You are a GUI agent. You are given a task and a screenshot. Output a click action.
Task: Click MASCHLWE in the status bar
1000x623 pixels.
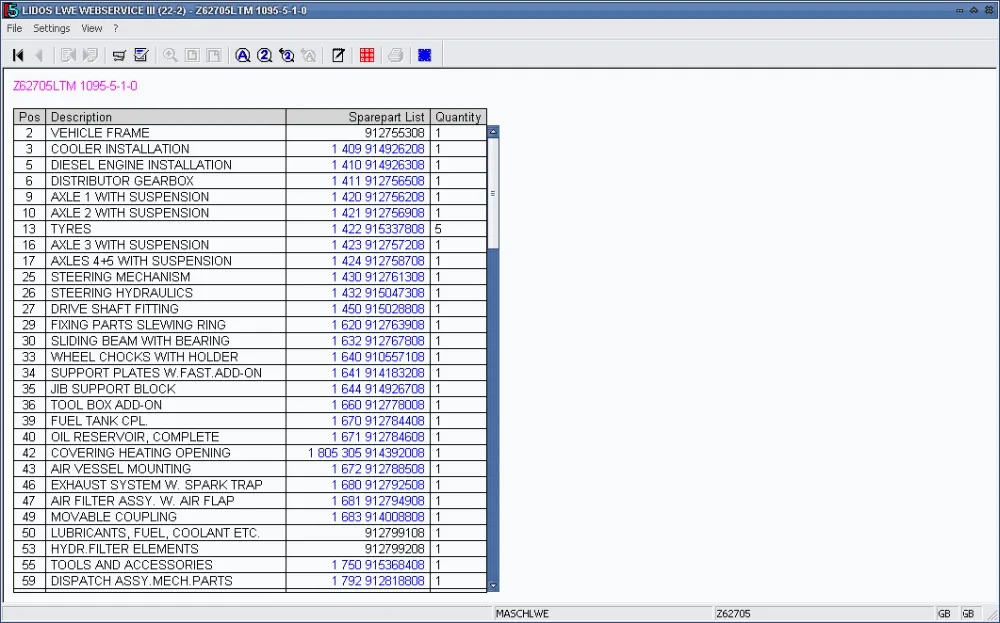pyautogui.click(x=522, y=614)
